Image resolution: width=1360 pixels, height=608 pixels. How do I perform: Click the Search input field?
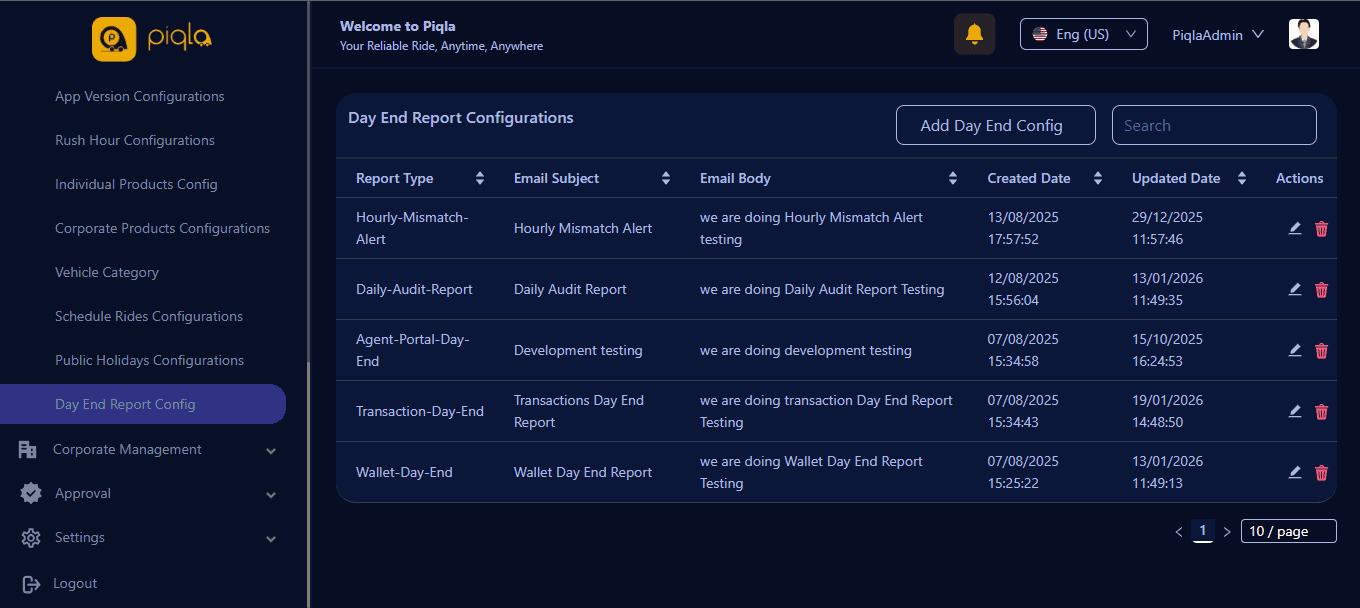coord(1214,125)
